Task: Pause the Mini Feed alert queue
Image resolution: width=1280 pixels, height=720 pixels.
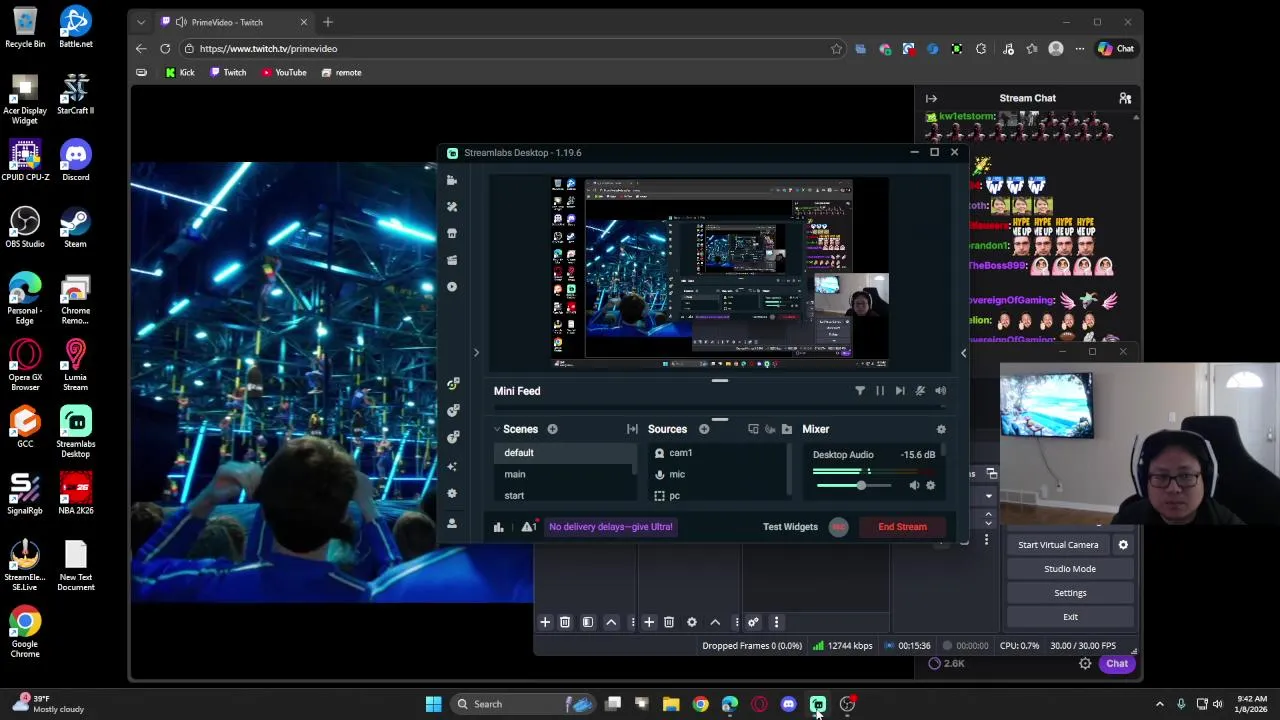Action: pos(880,391)
